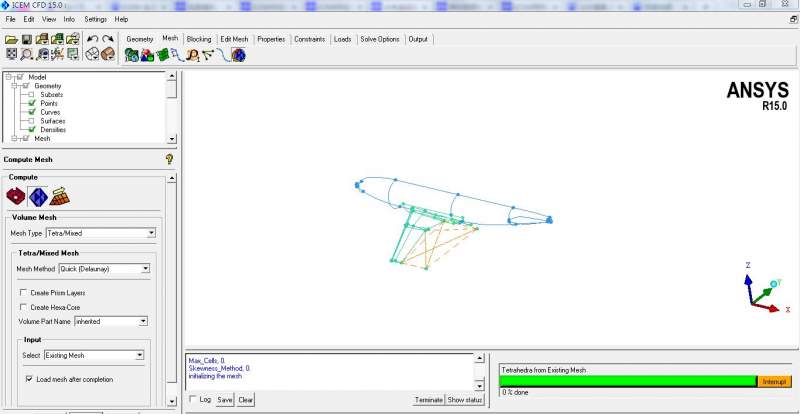Image resolution: width=800 pixels, height=414 pixels.
Task: Open Mesh Curve icon
Action: pos(222,55)
